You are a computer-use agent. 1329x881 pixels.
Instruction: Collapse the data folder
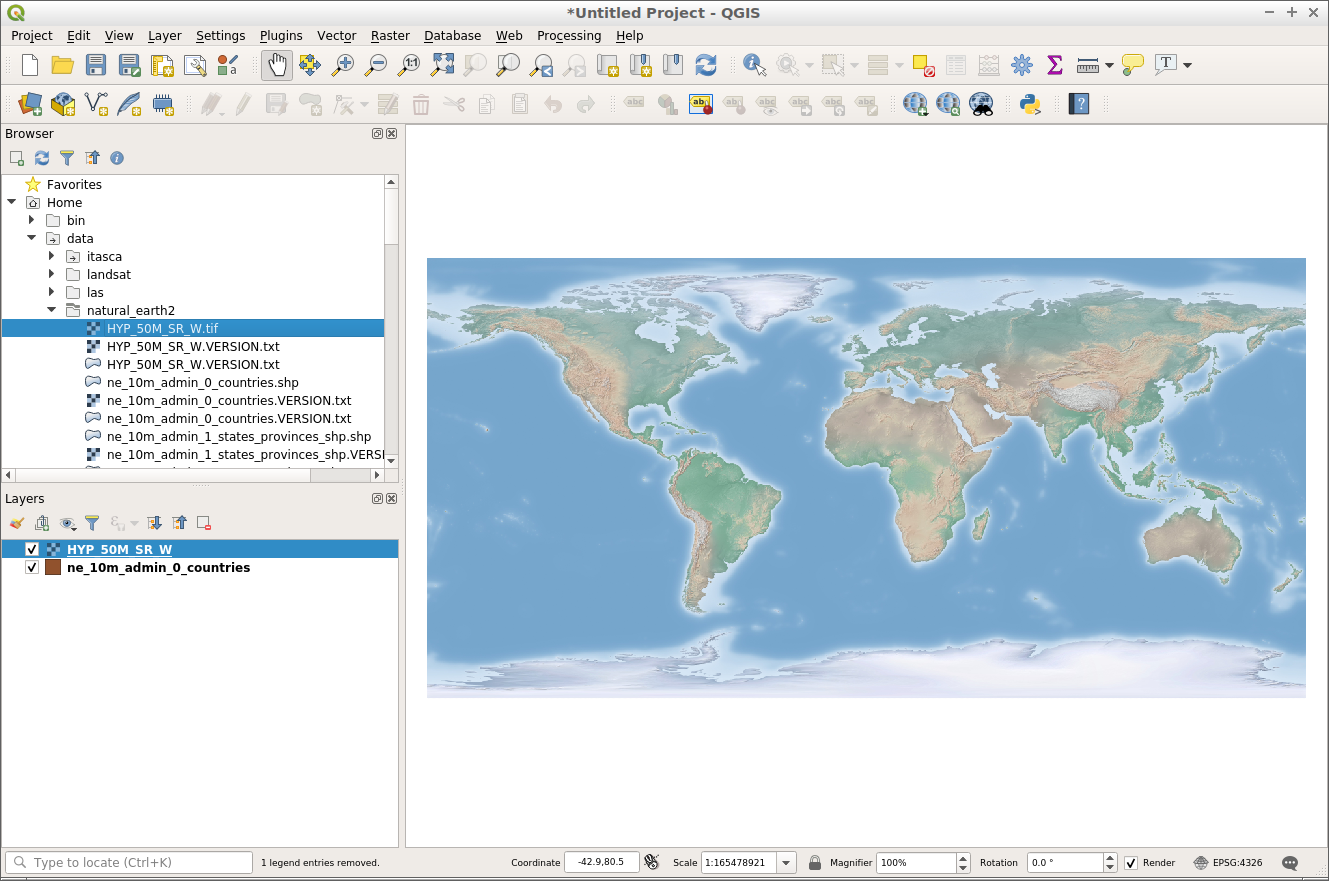pyautogui.click(x=31, y=238)
